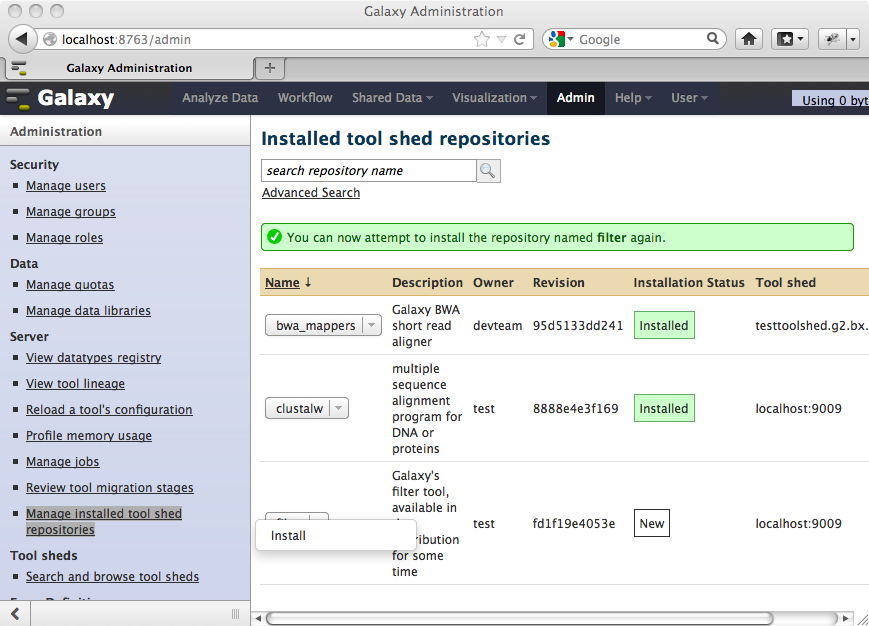
Task: Click the horizontal scrollbar thumb
Action: pyautogui.click(x=519, y=618)
